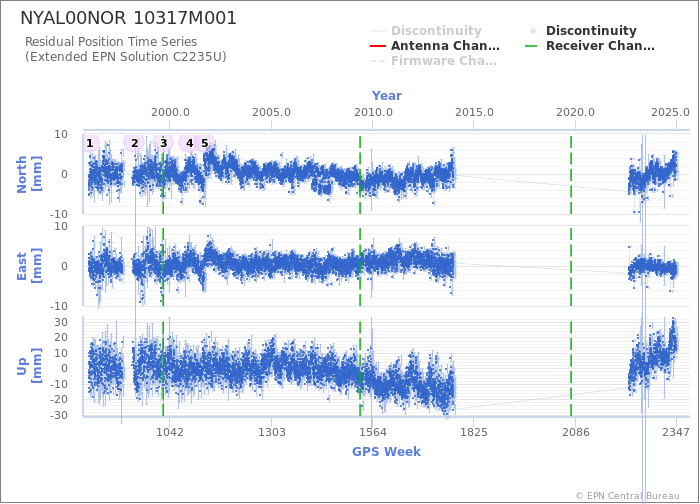Select discontinuity marker 1
The image size is (700, 504).
point(90,143)
